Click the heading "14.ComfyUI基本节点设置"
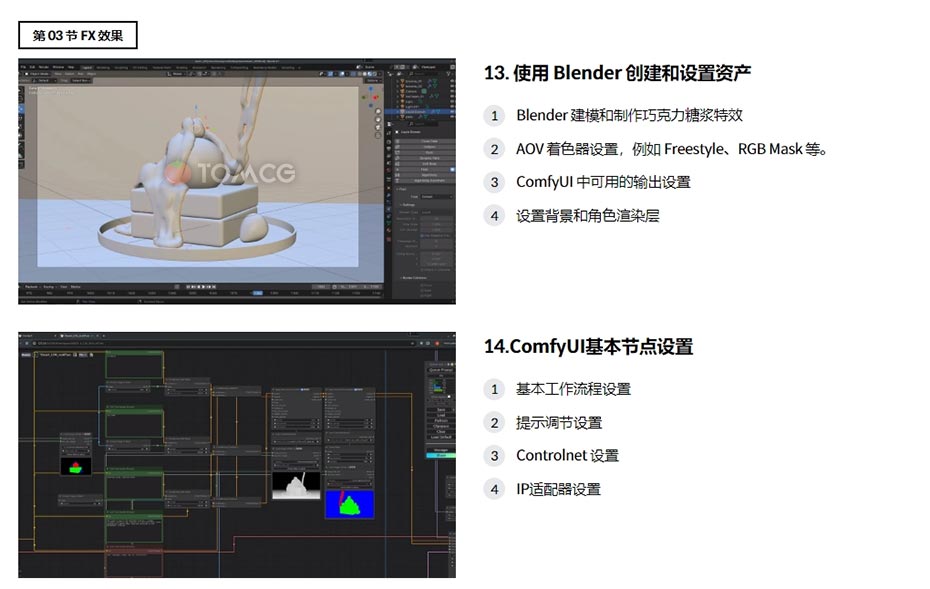The width and height of the screenshot is (930, 589). tap(588, 346)
